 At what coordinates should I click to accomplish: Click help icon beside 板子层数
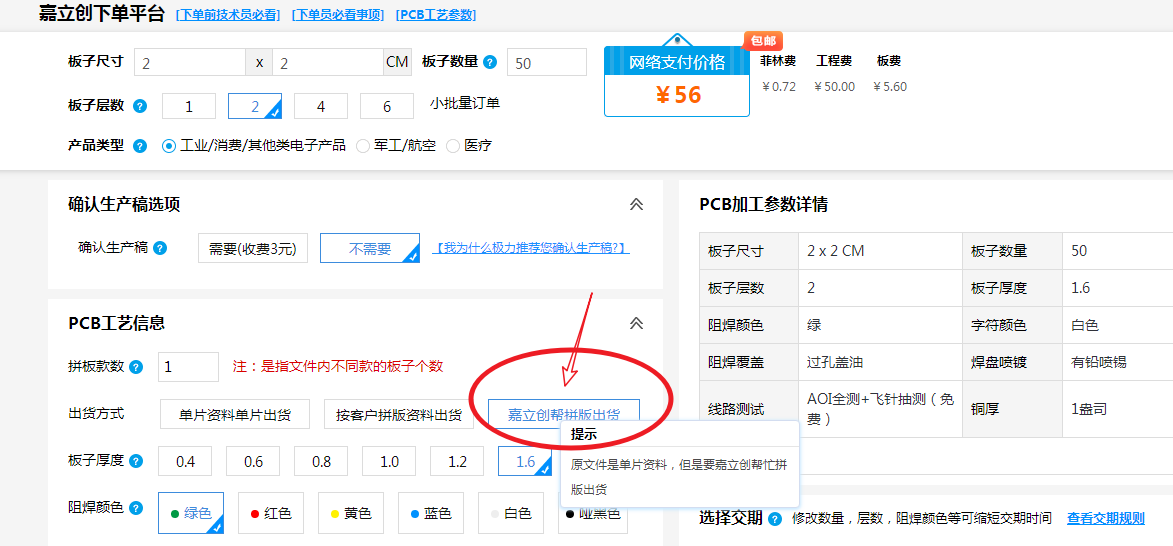point(140,106)
